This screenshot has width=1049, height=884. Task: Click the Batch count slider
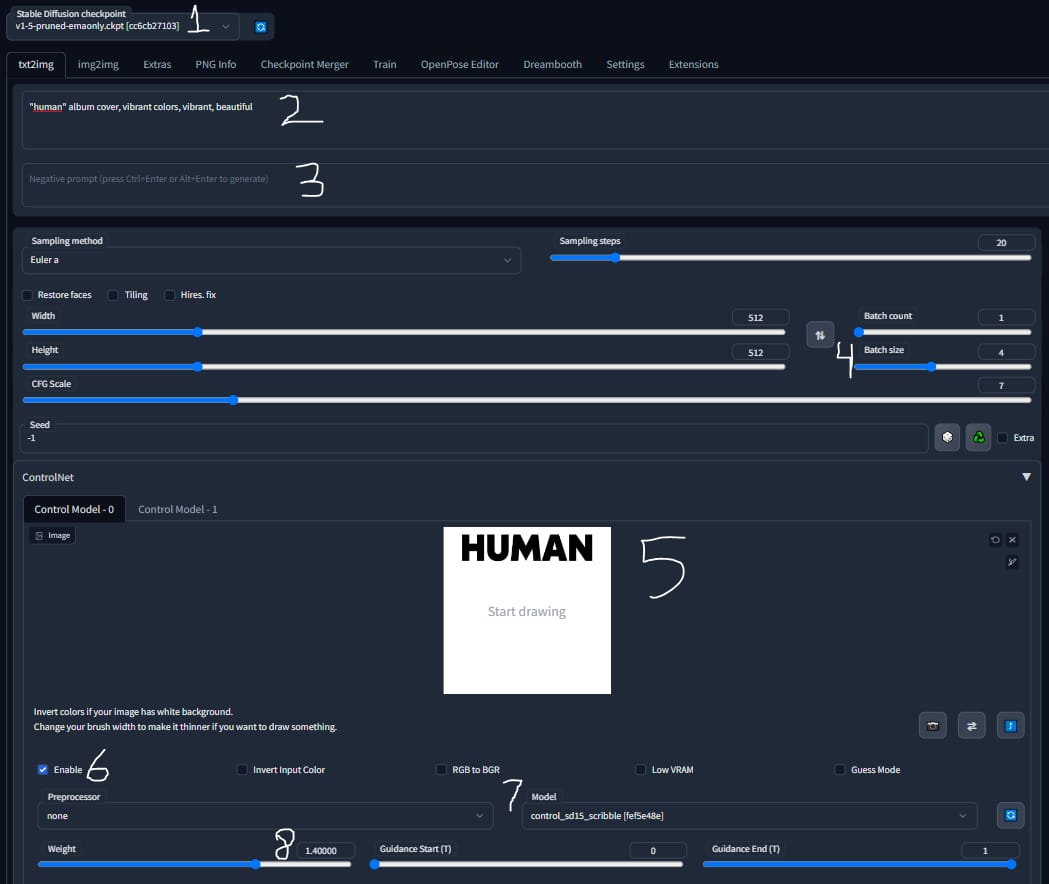coord(943,332)
